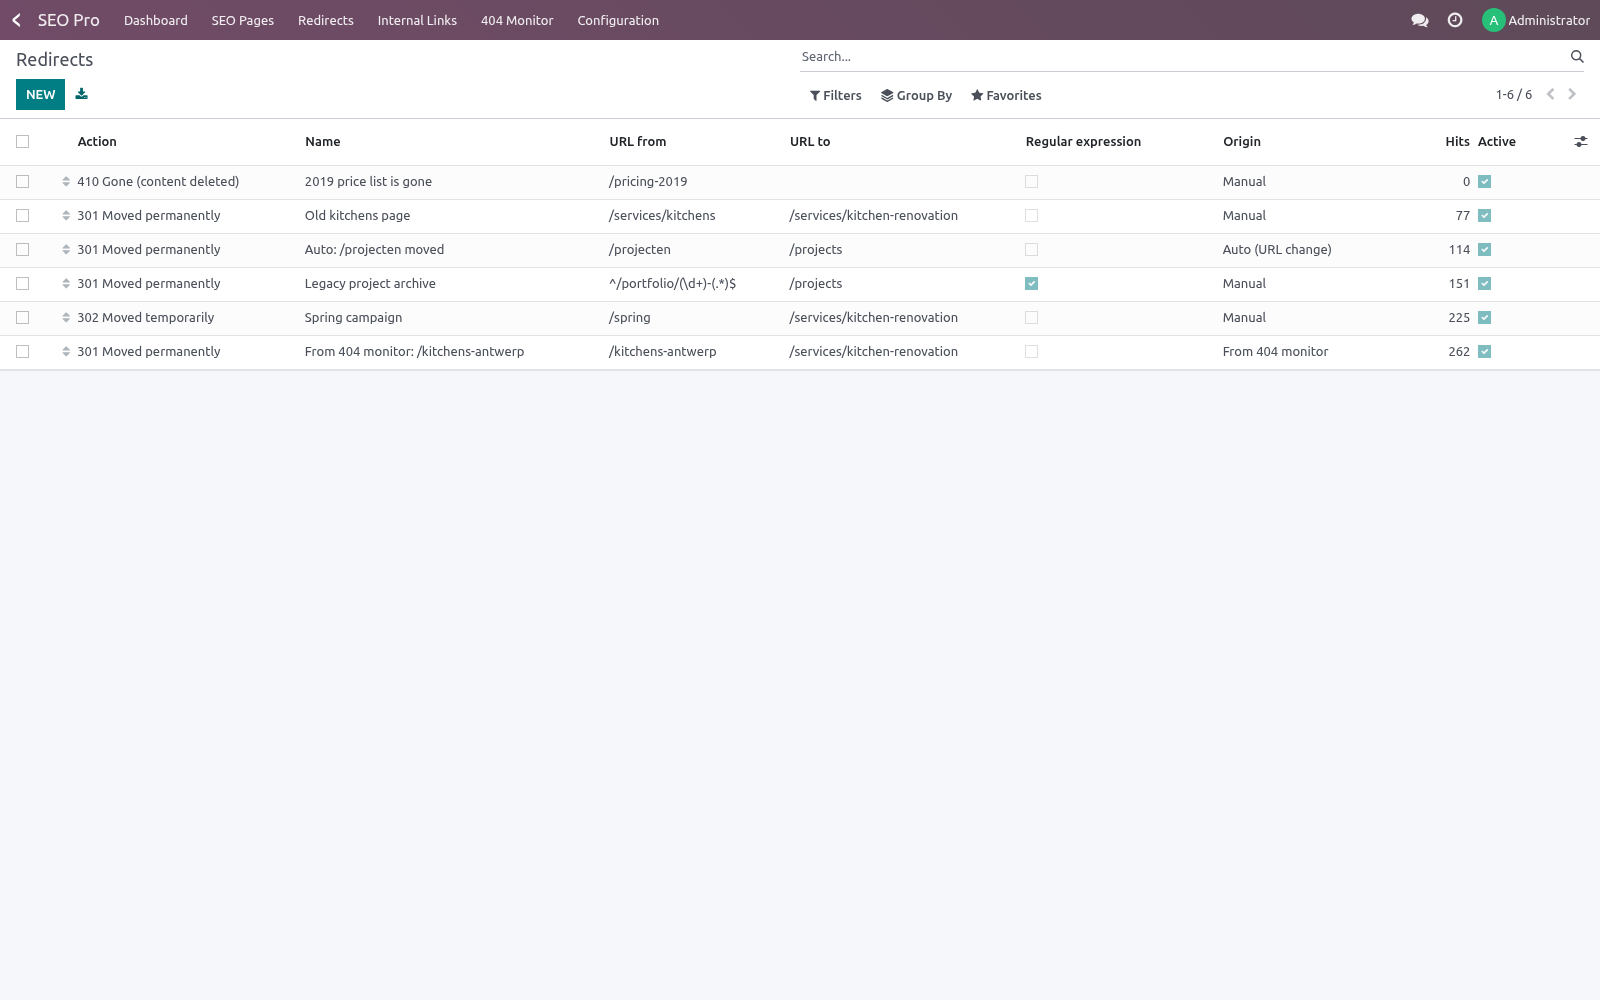This screenshot has width=1600, height=1000.
Task: Toggle Active for From 404 monitor redirect
Action: 1484,352
